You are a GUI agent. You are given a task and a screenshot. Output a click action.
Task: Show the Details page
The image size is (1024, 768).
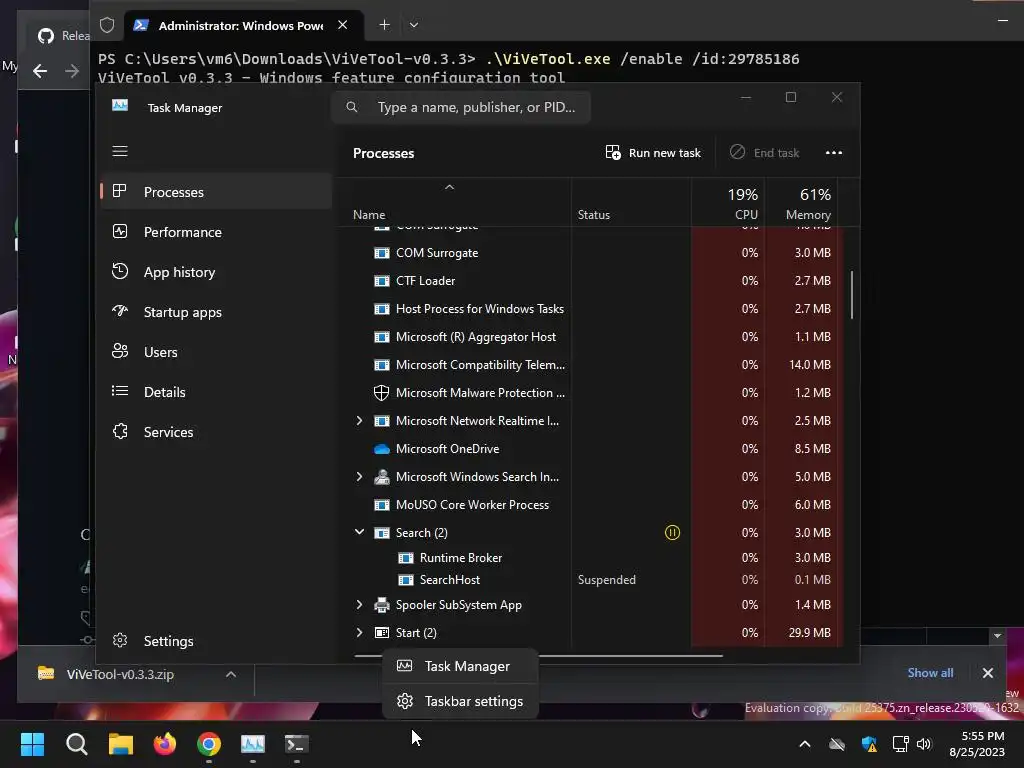pos(216,392)
